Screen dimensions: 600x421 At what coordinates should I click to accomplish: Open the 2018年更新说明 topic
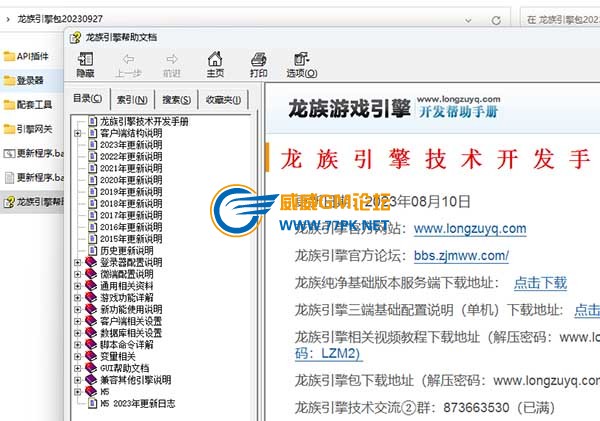tap(131, 204)
